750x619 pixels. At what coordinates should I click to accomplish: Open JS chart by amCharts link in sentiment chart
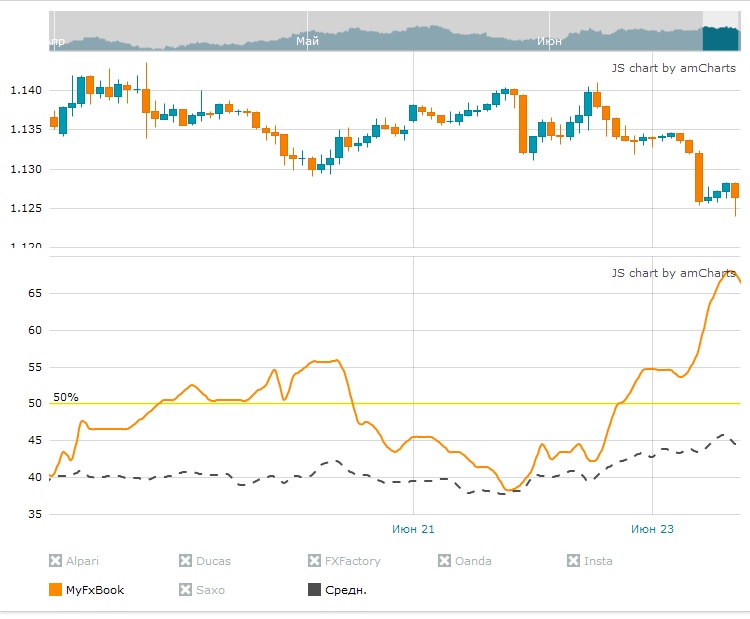(673, 273)
